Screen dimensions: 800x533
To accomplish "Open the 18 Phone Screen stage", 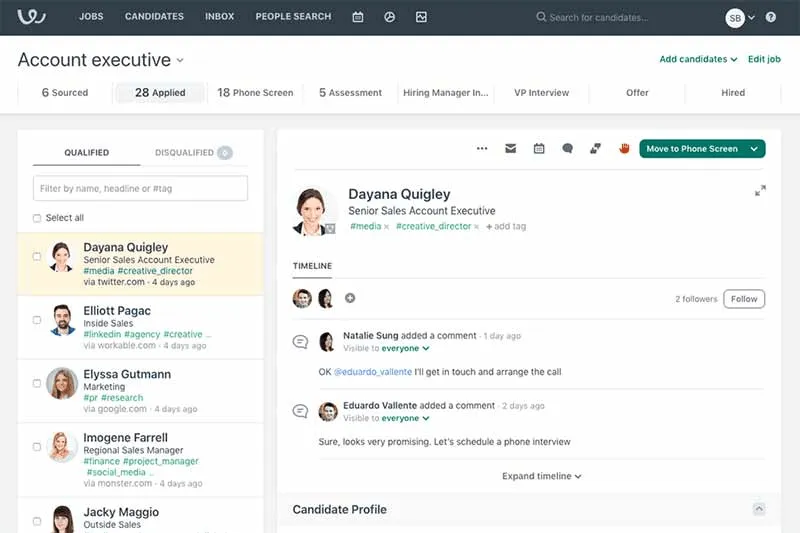I will click(255, 92).
